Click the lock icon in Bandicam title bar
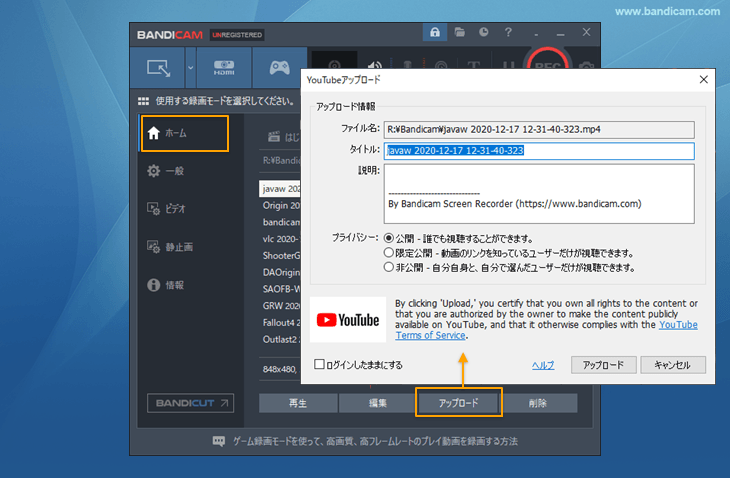The width and height of the screenshot is (730, 478). (x=435, y=33)
